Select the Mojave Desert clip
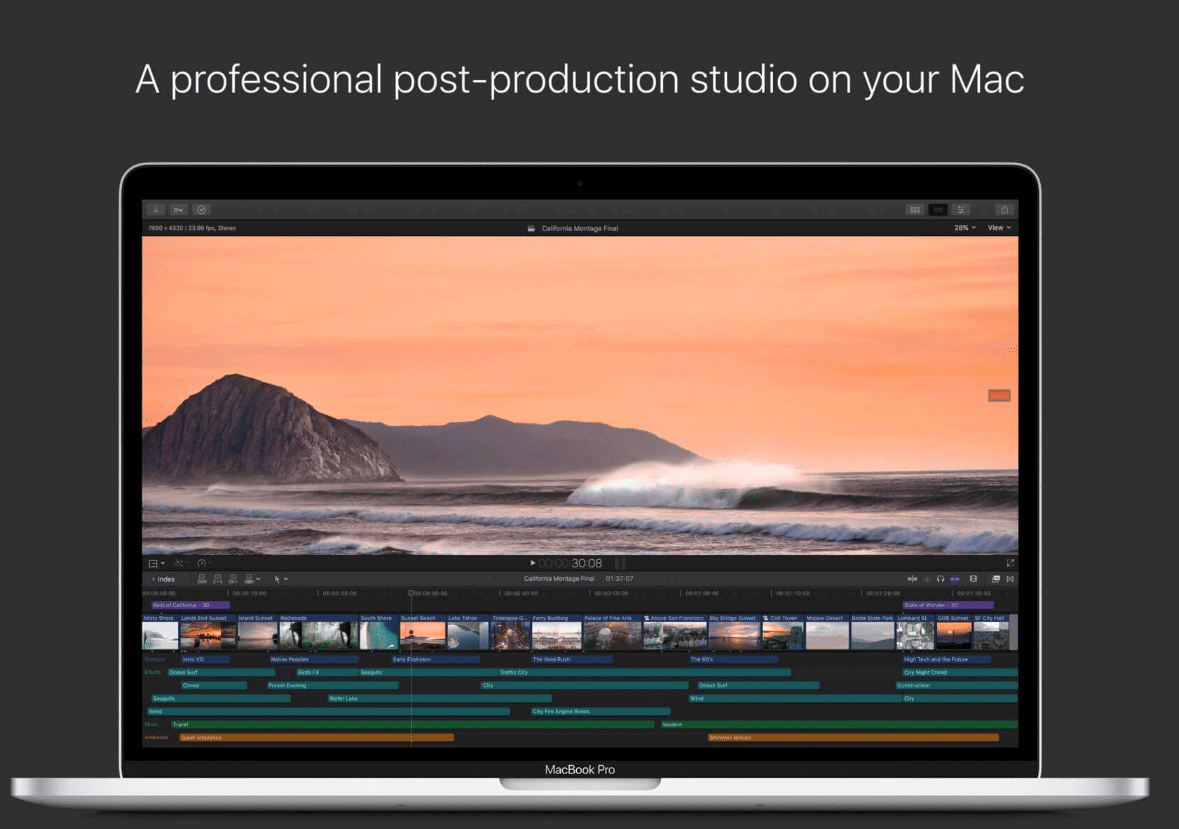Viewport: 1179px width, 829px height. pos(827,631)
